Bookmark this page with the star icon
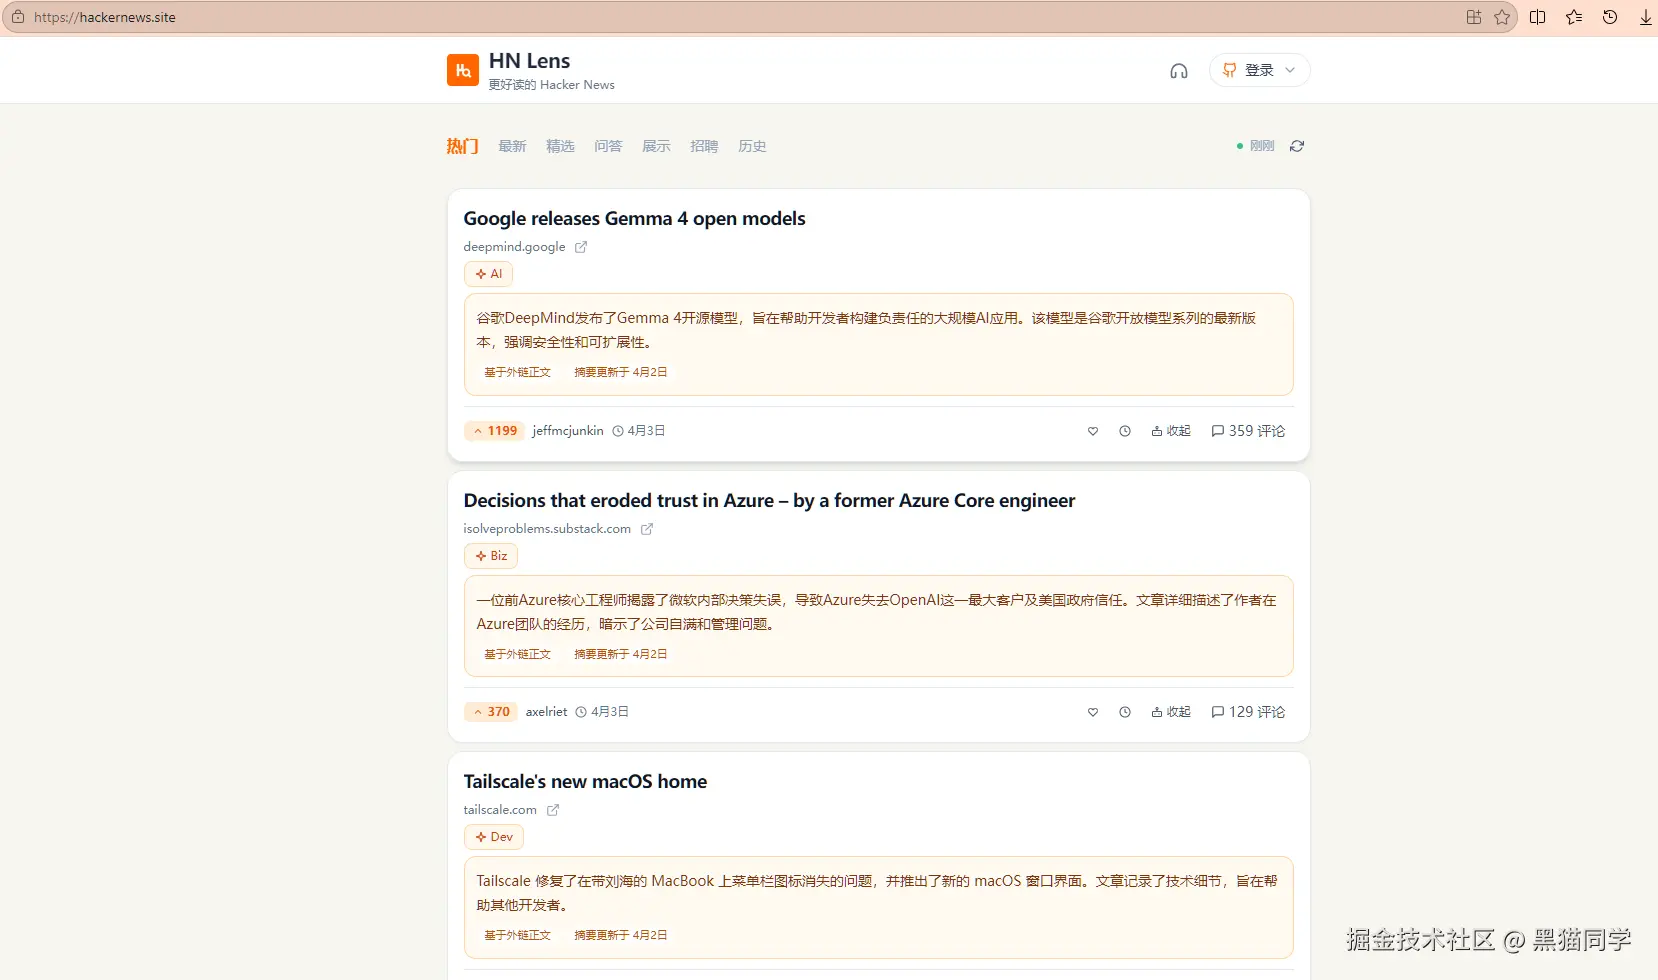The image size is (1658, 980). tap(1502, 17)
